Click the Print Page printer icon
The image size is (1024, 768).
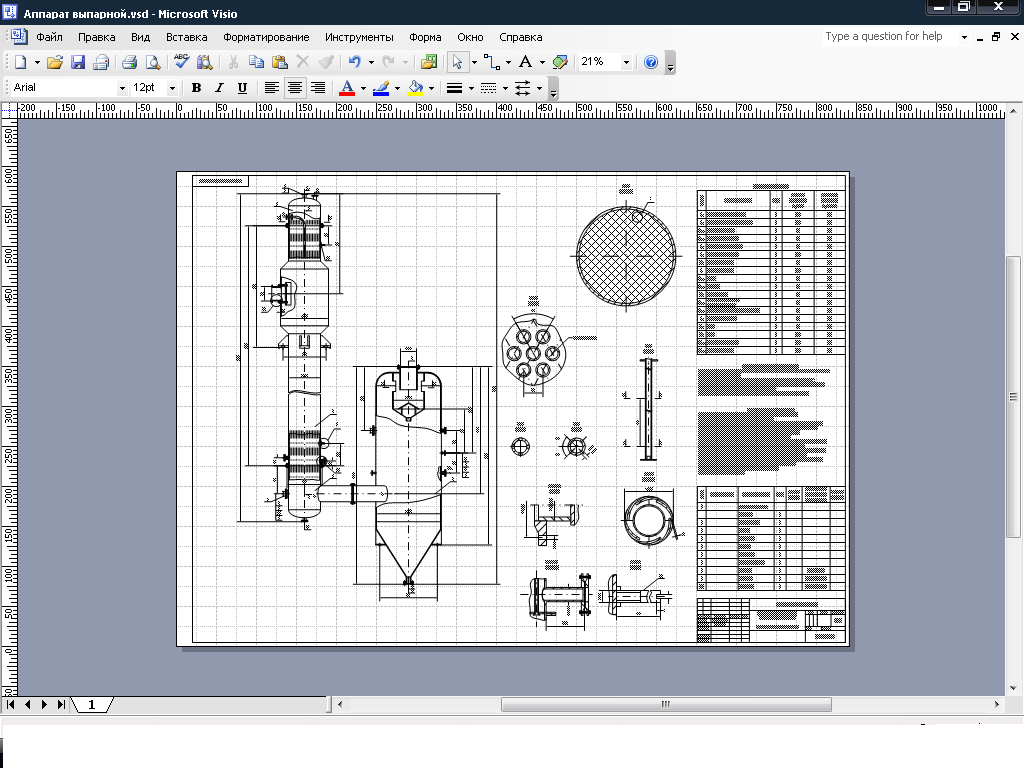[129, 62]
